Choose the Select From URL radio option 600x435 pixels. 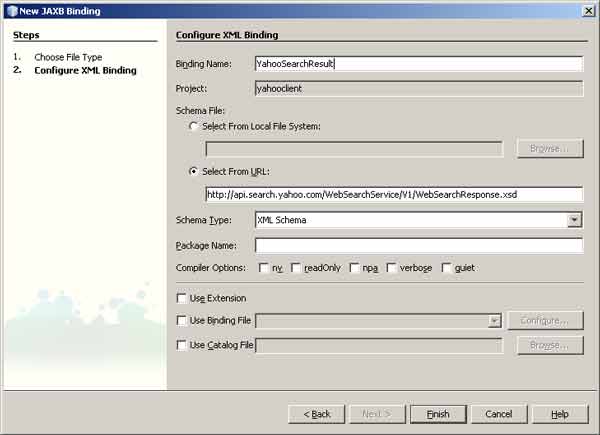point(194,171)
